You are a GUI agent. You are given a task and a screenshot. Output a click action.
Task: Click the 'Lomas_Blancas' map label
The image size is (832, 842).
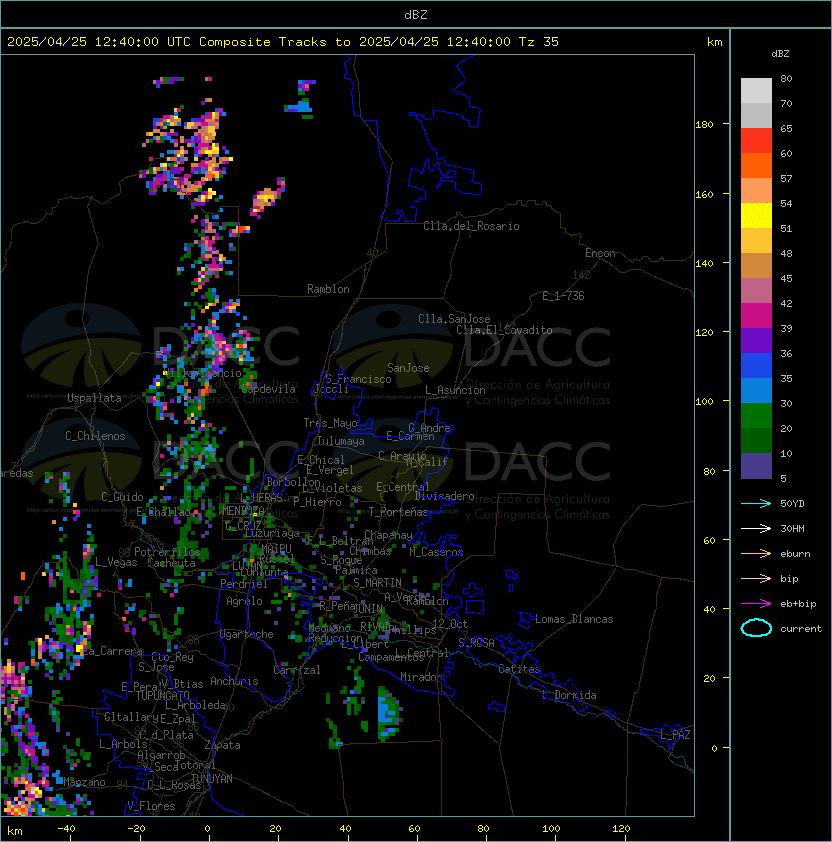(574, 619)
